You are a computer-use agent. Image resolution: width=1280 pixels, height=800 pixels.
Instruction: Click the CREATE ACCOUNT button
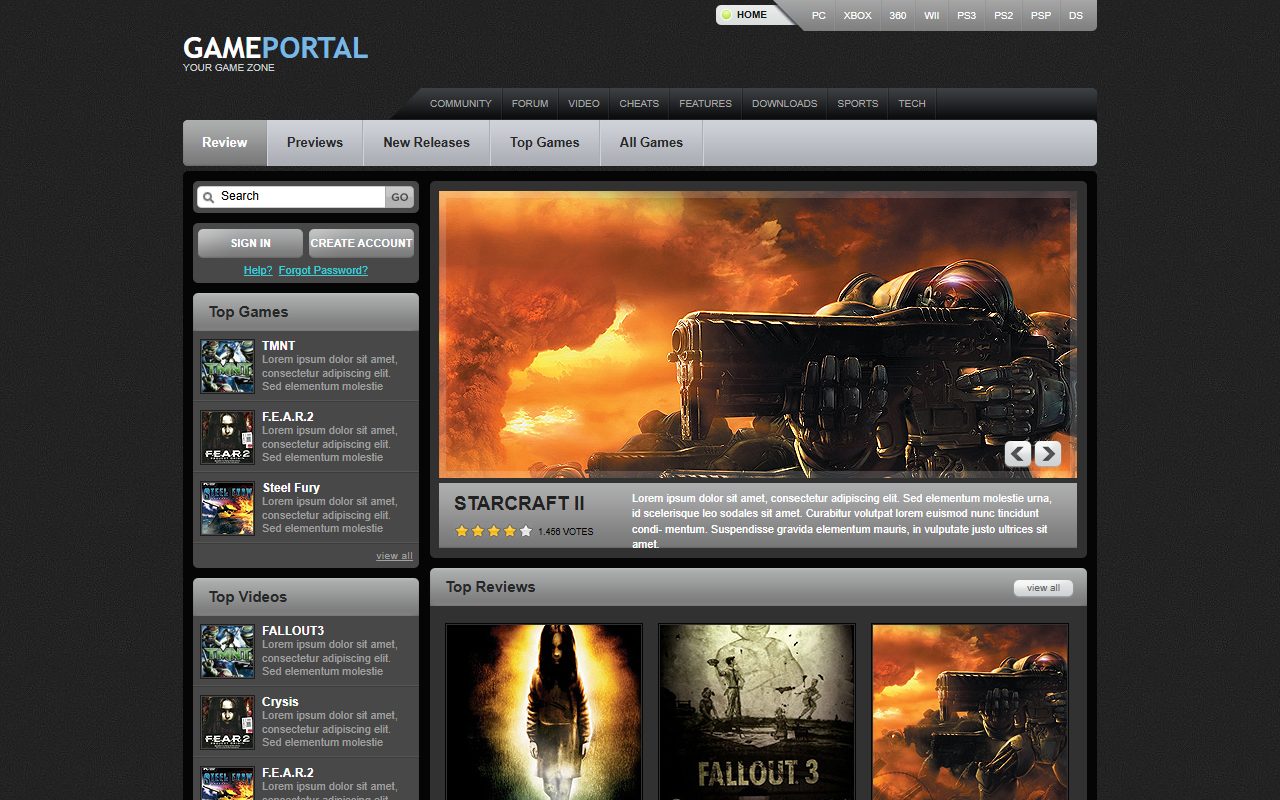pyautogui.click(x=361, y=243)
